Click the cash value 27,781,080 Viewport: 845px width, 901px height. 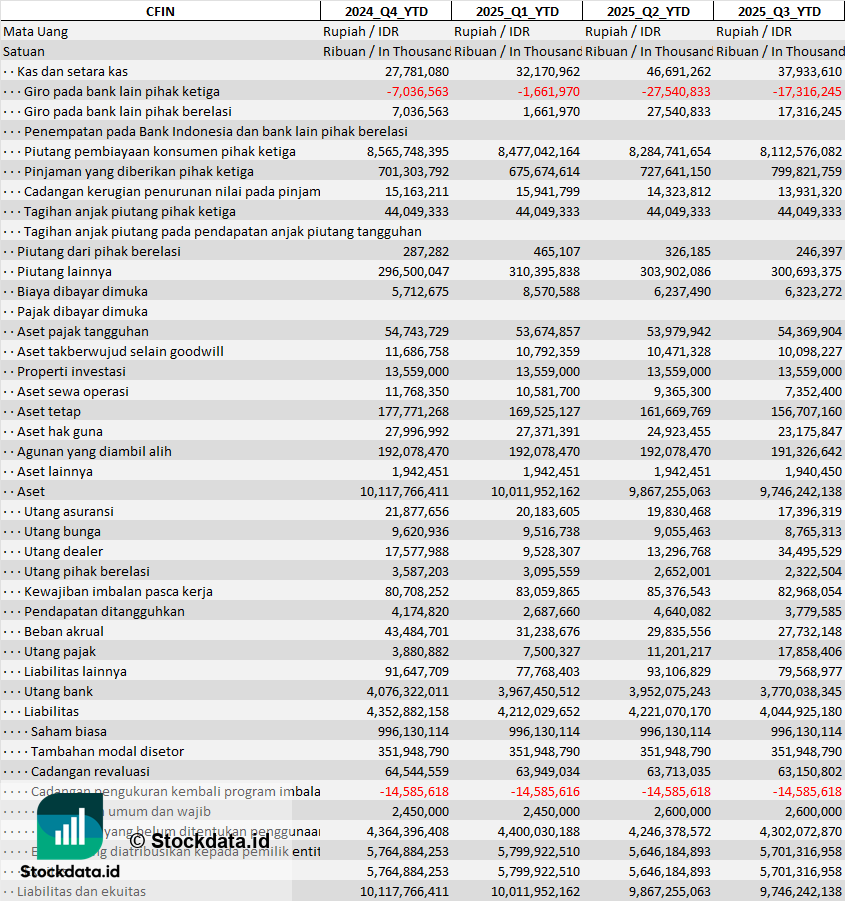click(417, 72)
